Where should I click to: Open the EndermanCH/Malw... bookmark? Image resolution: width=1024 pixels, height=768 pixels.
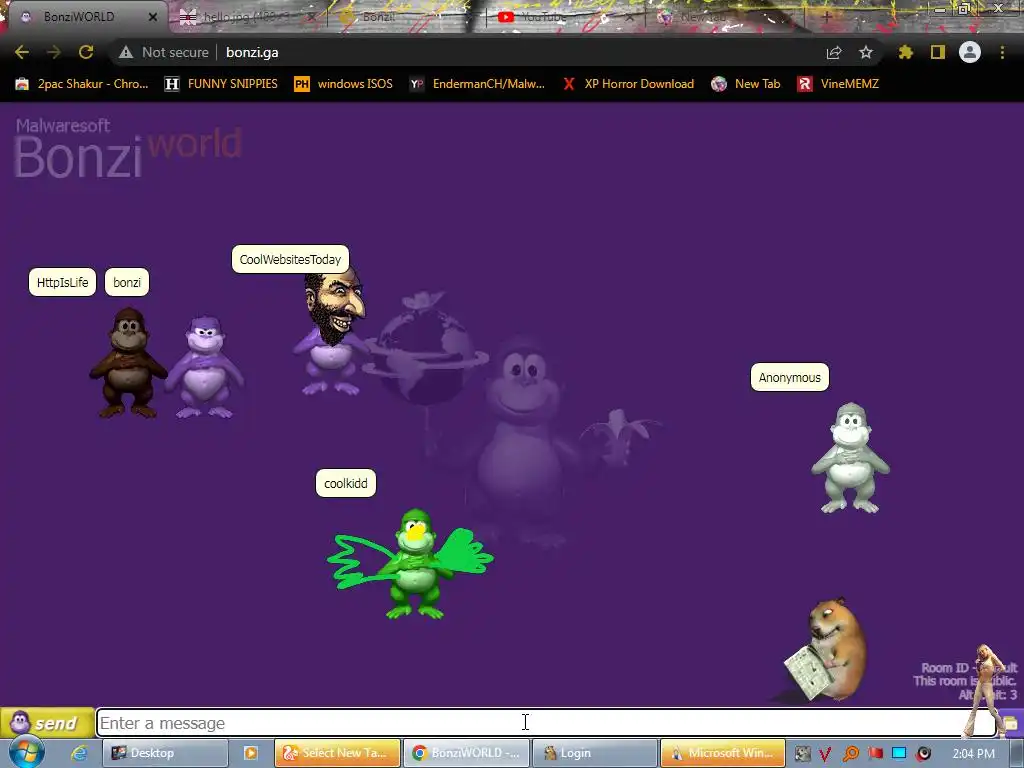477,84
